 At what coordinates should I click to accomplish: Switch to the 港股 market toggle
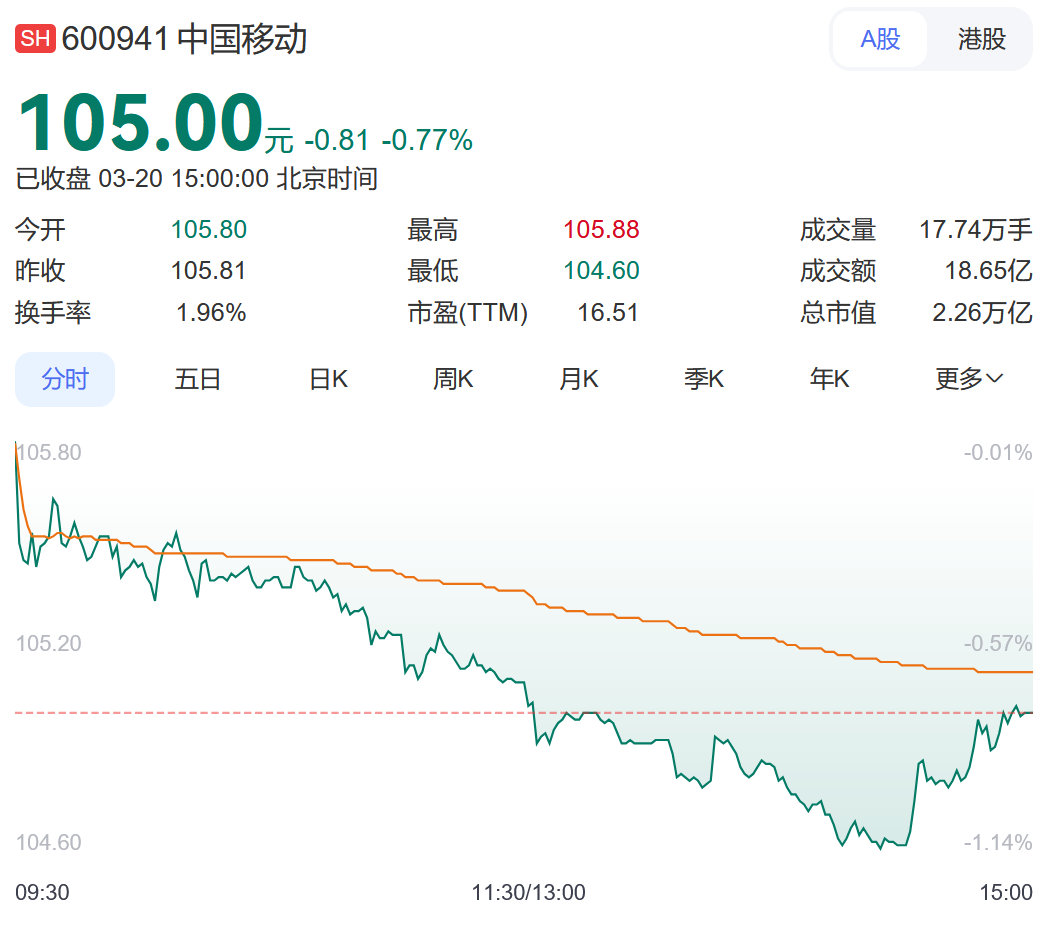[x=981, y=40]
